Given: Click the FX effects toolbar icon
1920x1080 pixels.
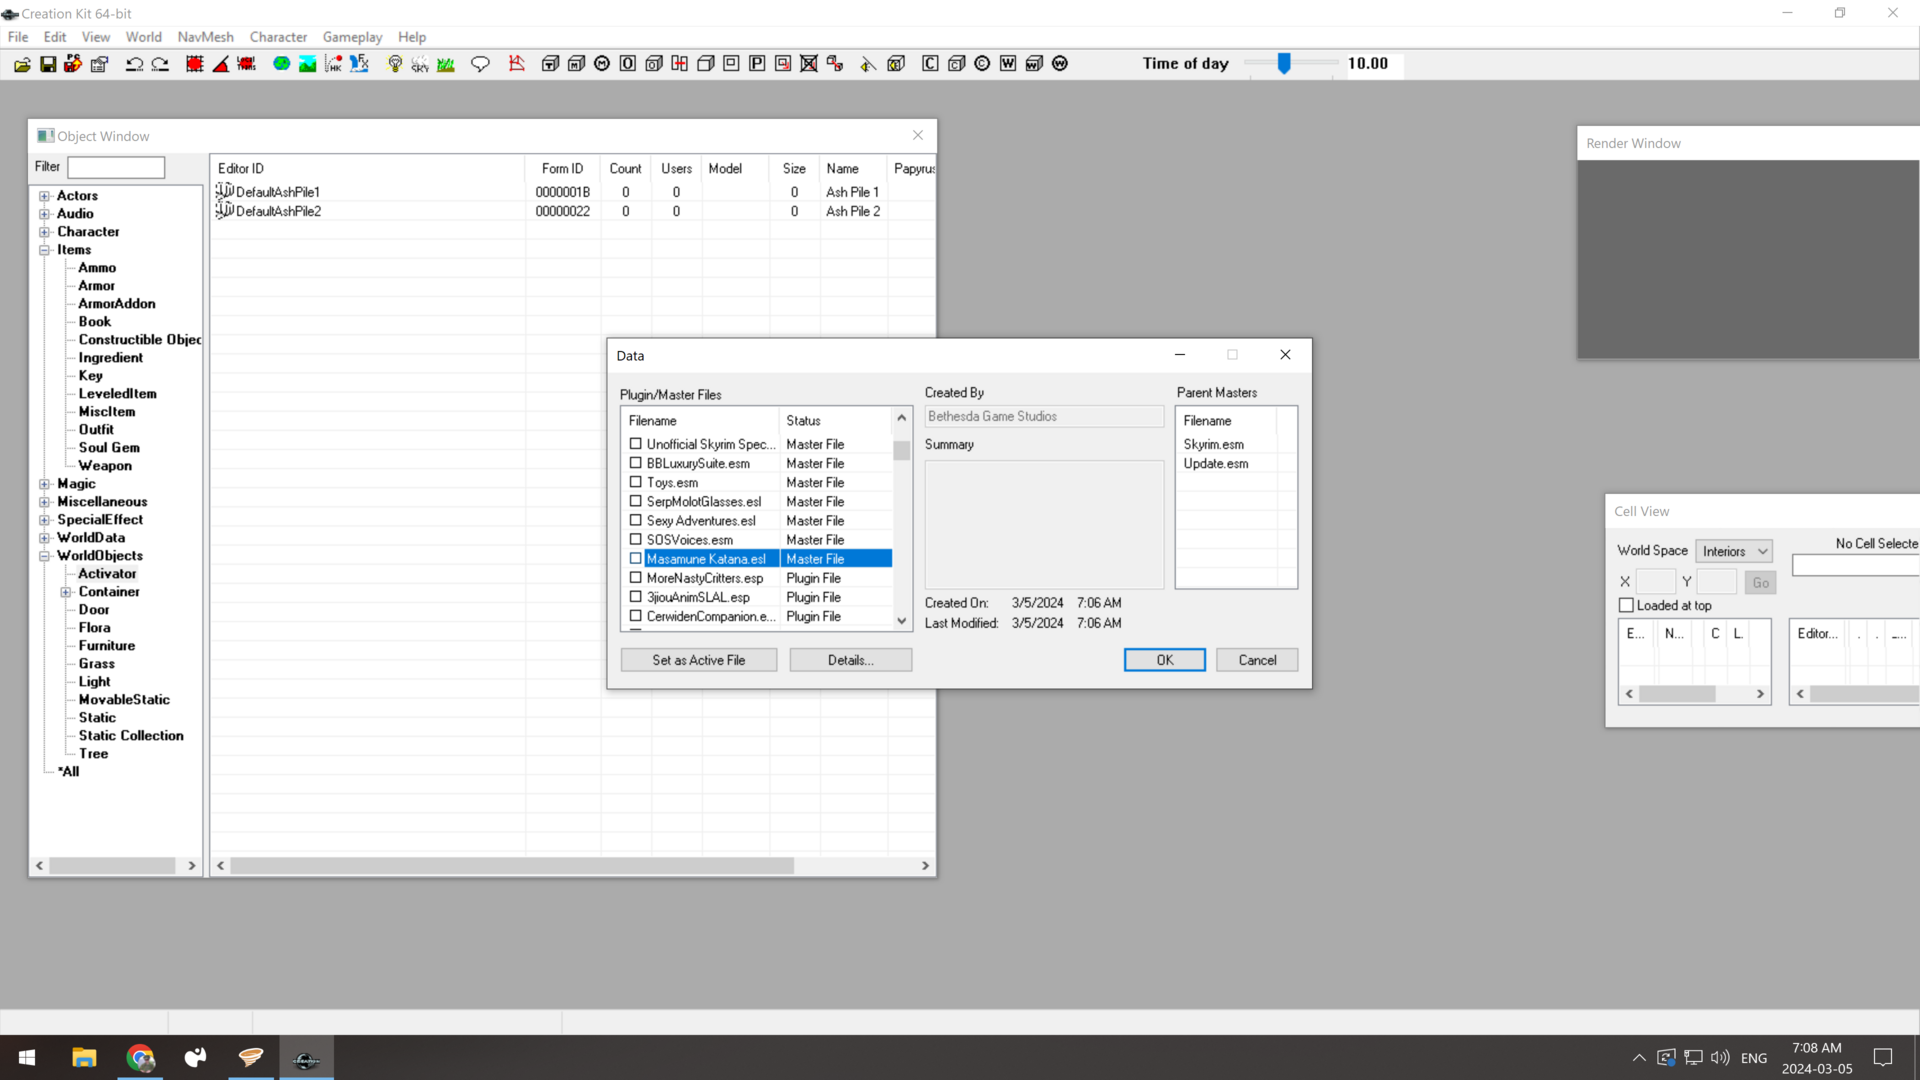Looking at the screenshot, I should pos(359,64).
